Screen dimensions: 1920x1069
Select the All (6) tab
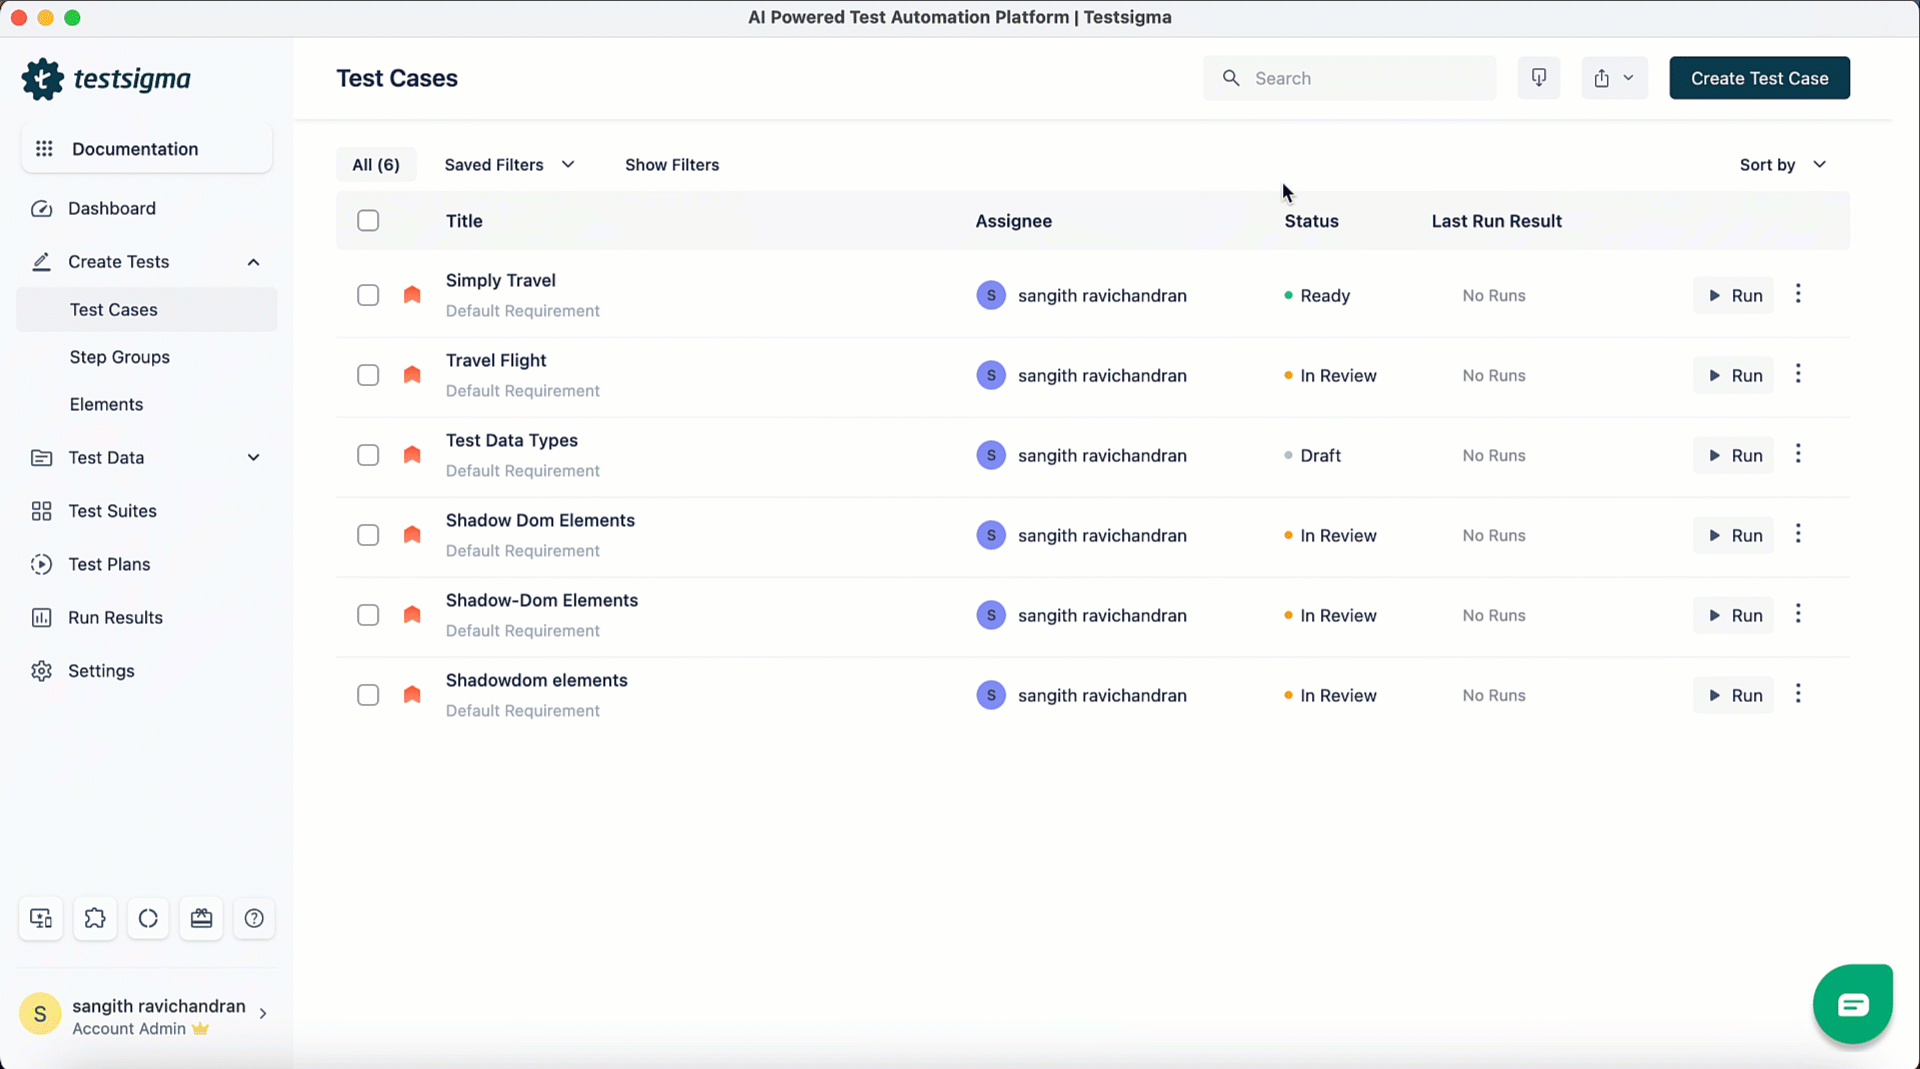[x=376, y=165]
